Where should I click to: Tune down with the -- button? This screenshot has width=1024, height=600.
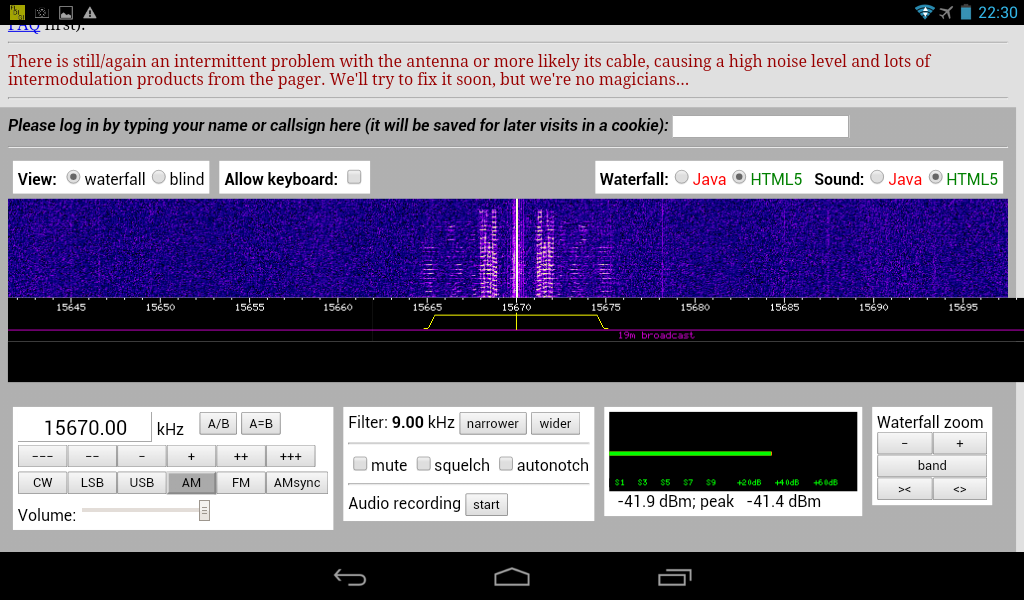[x=92, y=456]
